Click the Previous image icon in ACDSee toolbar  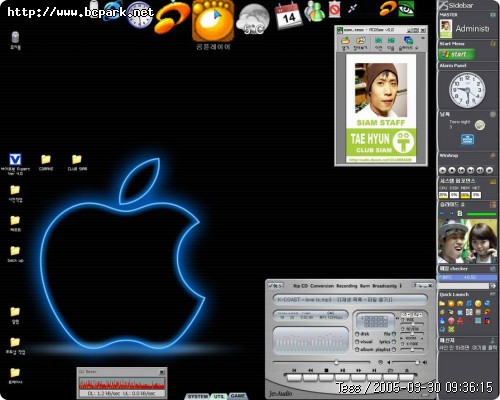379,40
